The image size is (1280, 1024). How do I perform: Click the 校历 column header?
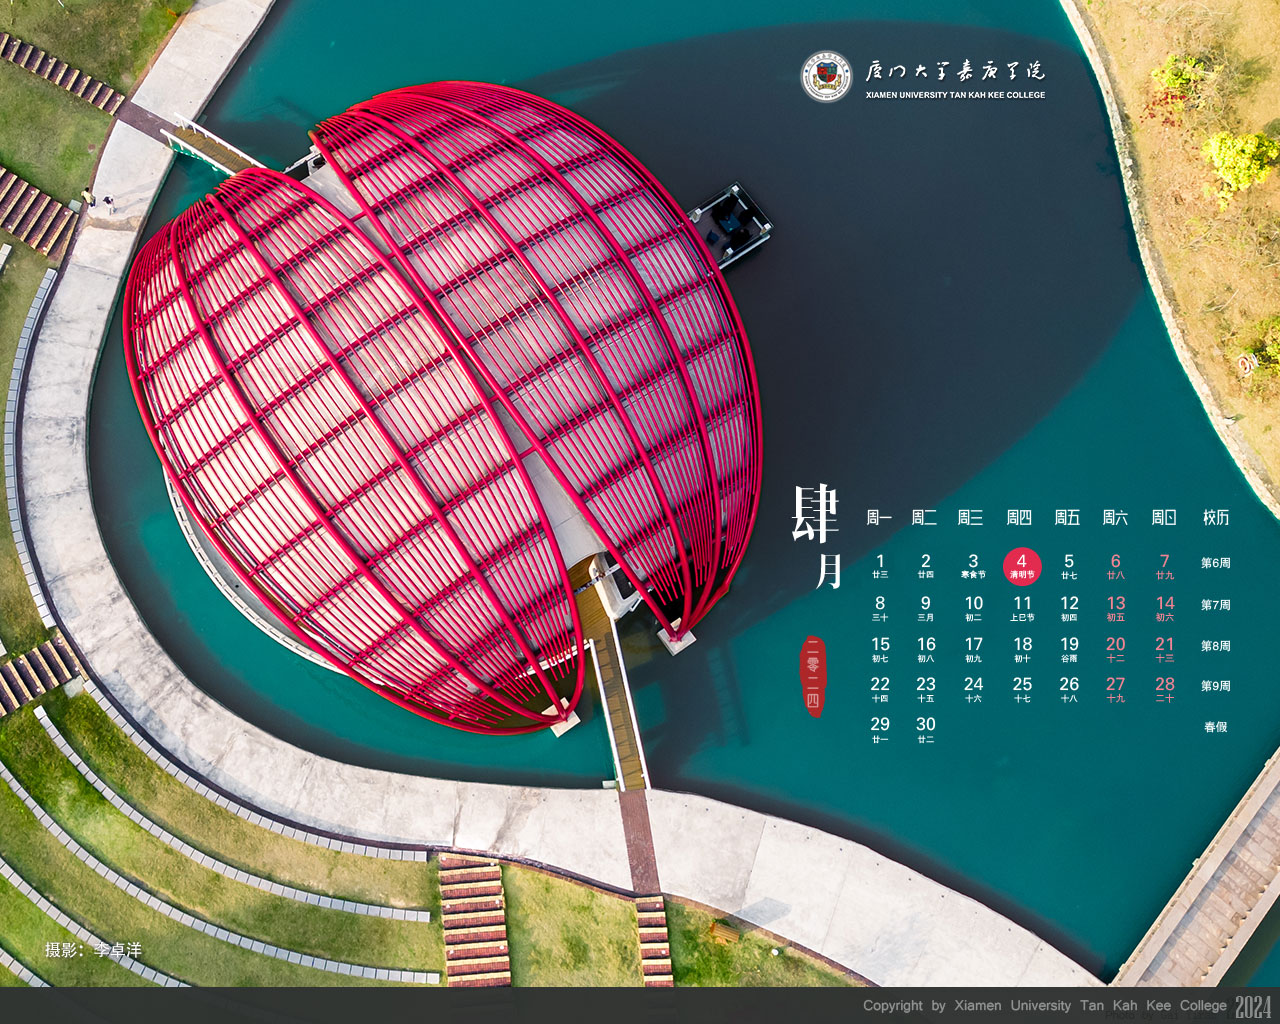(1215, 517)
